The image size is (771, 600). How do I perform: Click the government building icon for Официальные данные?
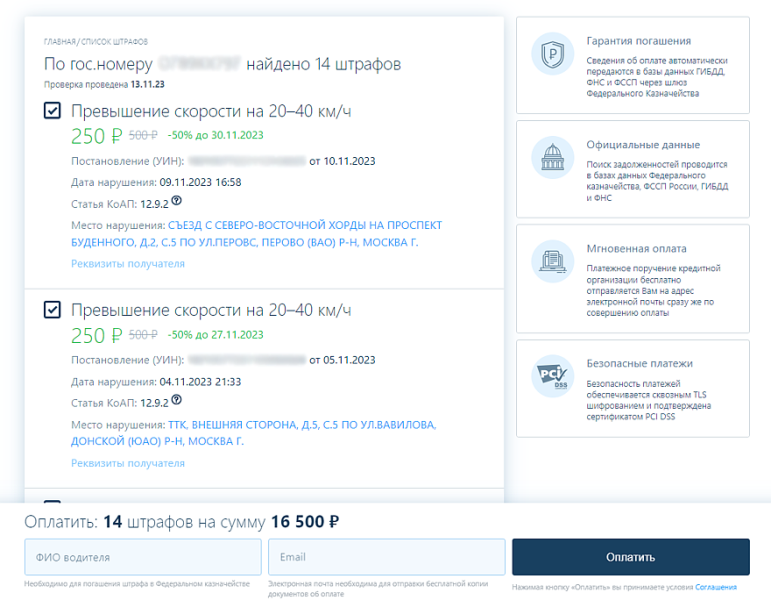553,157
